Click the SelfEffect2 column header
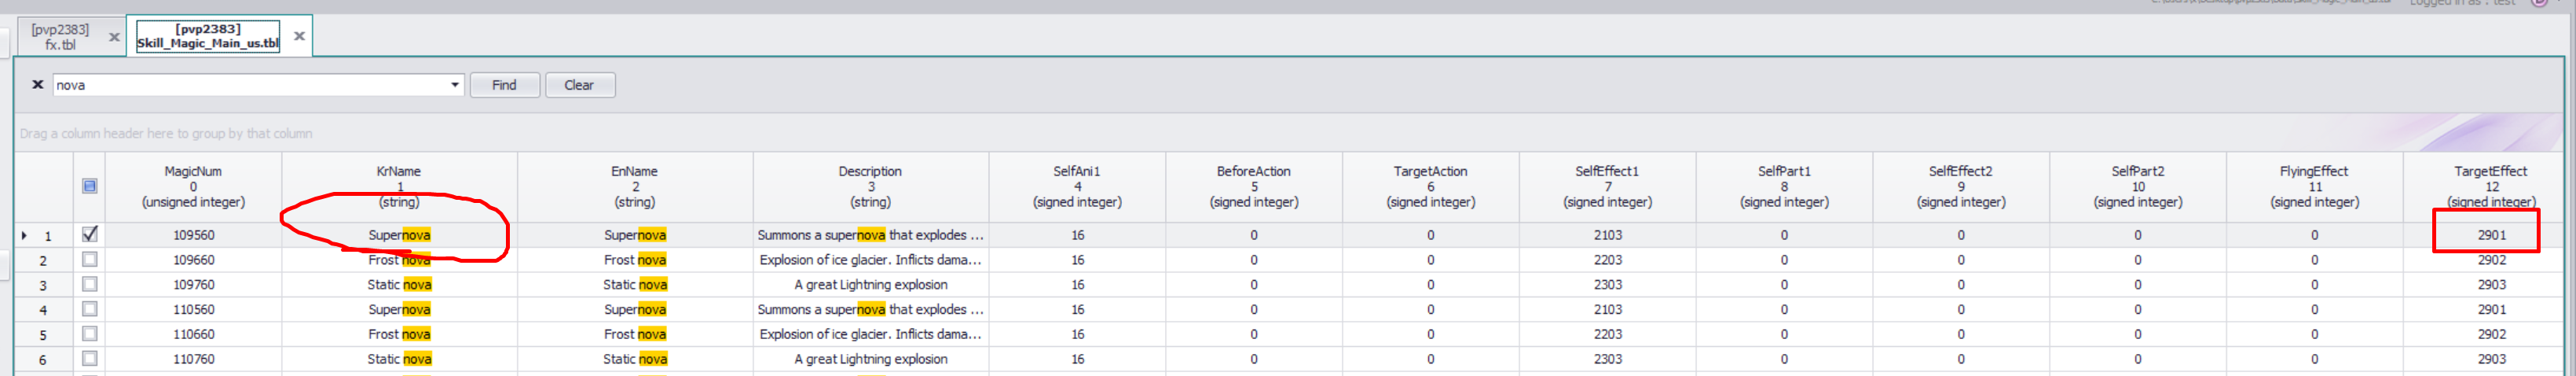This screenshot has width=2576, height=376. click(1961, 186)
